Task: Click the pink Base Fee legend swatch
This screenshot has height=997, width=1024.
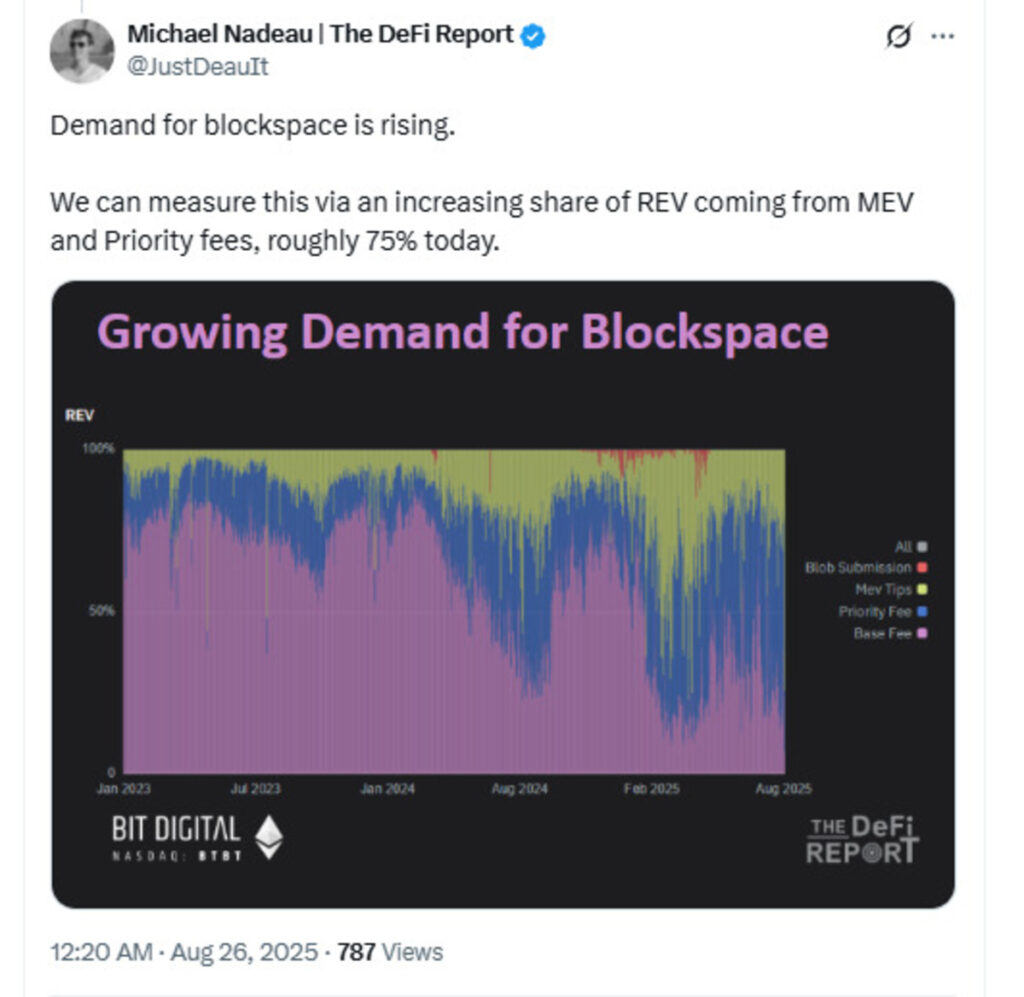Action: [921, 634]
